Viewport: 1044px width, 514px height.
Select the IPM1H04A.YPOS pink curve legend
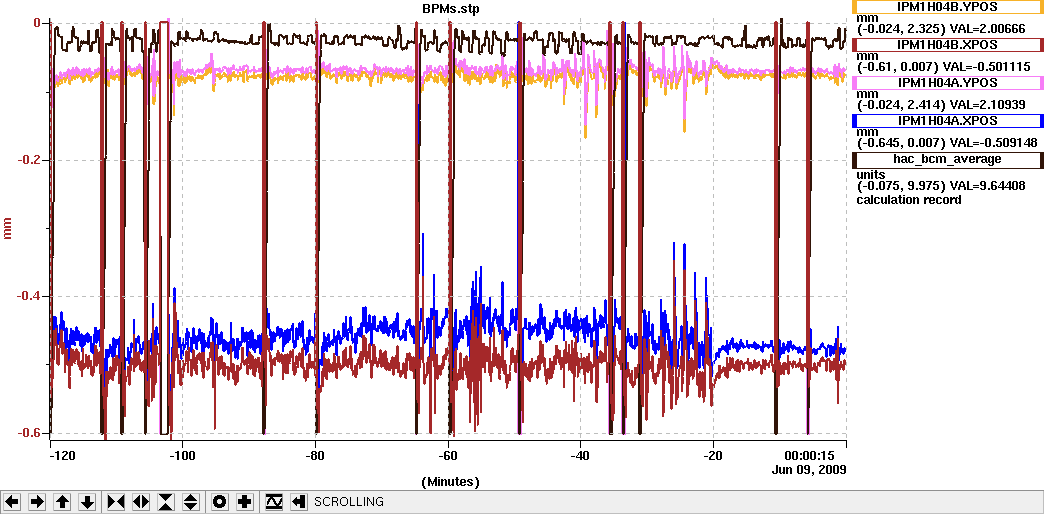pyautogui.click(x=947, y=83)
